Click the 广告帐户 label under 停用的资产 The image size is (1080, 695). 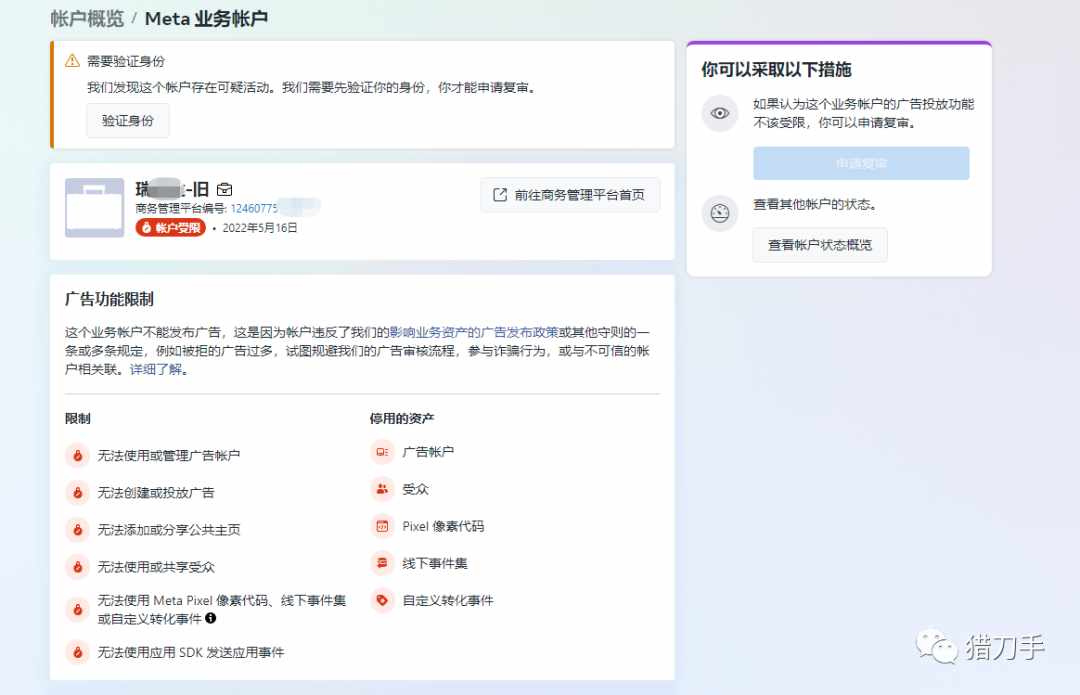tap(428, 452)
